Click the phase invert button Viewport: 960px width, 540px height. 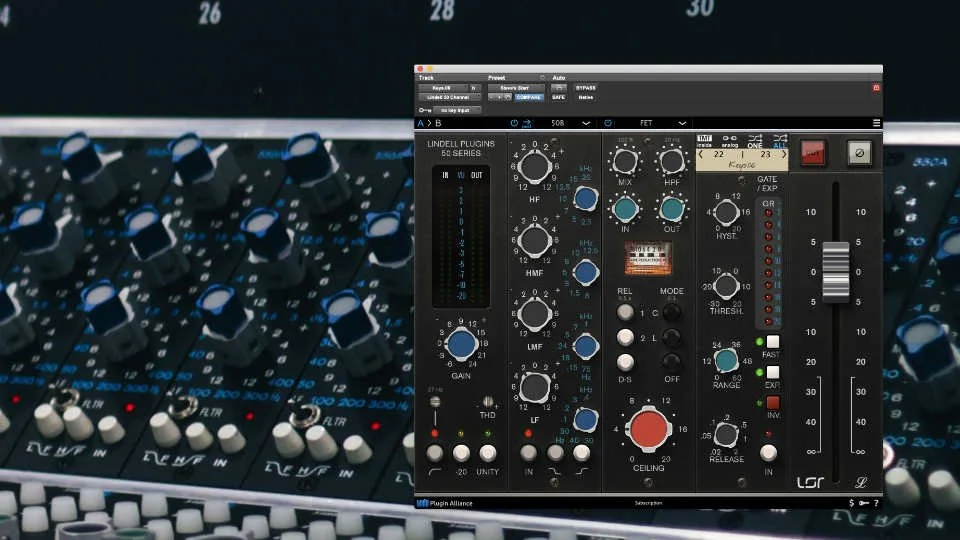coord(859,153)
